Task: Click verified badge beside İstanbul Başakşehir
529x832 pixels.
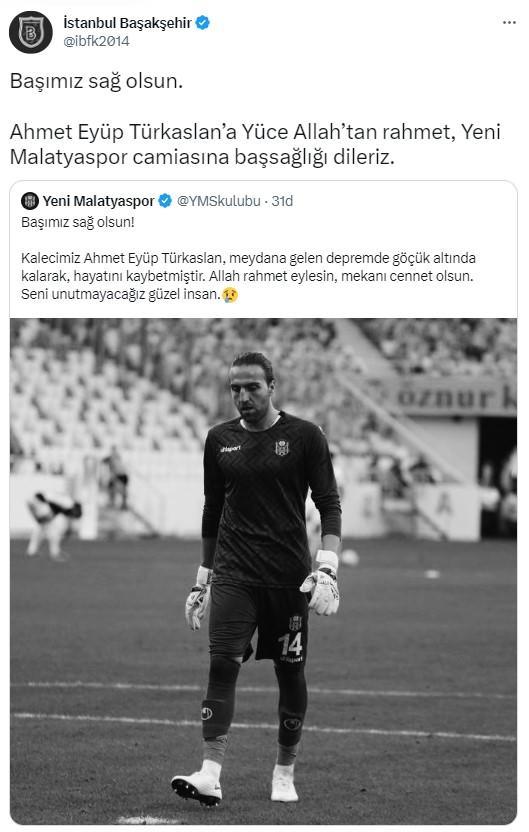Action: (x=203, y=23)
